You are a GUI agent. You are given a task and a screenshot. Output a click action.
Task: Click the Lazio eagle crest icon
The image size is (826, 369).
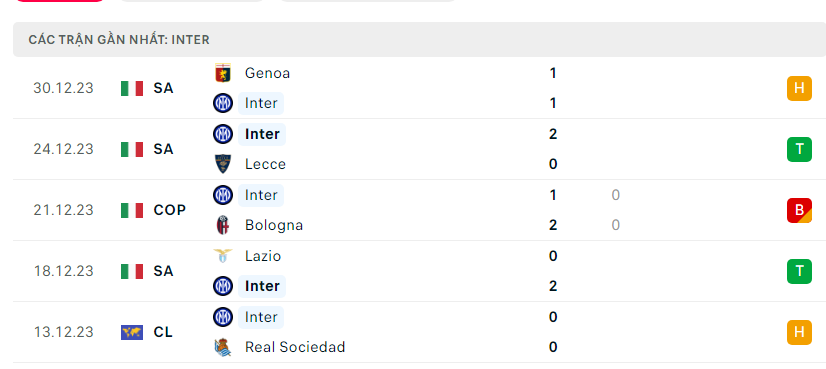click(223, 256)
